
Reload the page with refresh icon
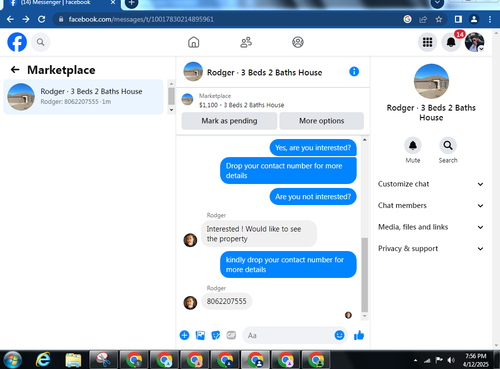pyautogui.click(x=41, y=19)
